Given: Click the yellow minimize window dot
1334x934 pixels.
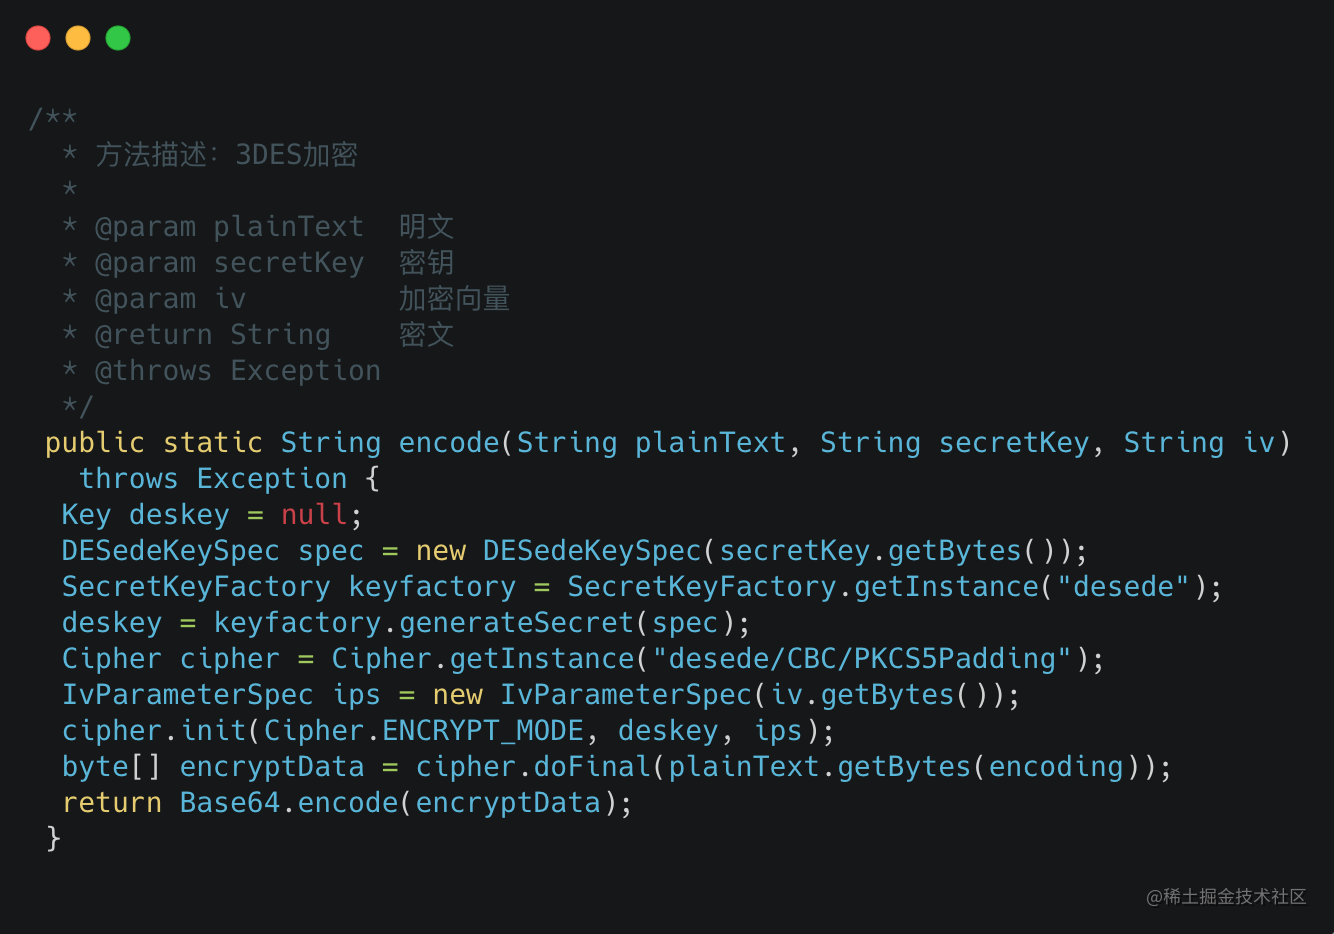Looking at the screenshot, I should coord(78,38).
